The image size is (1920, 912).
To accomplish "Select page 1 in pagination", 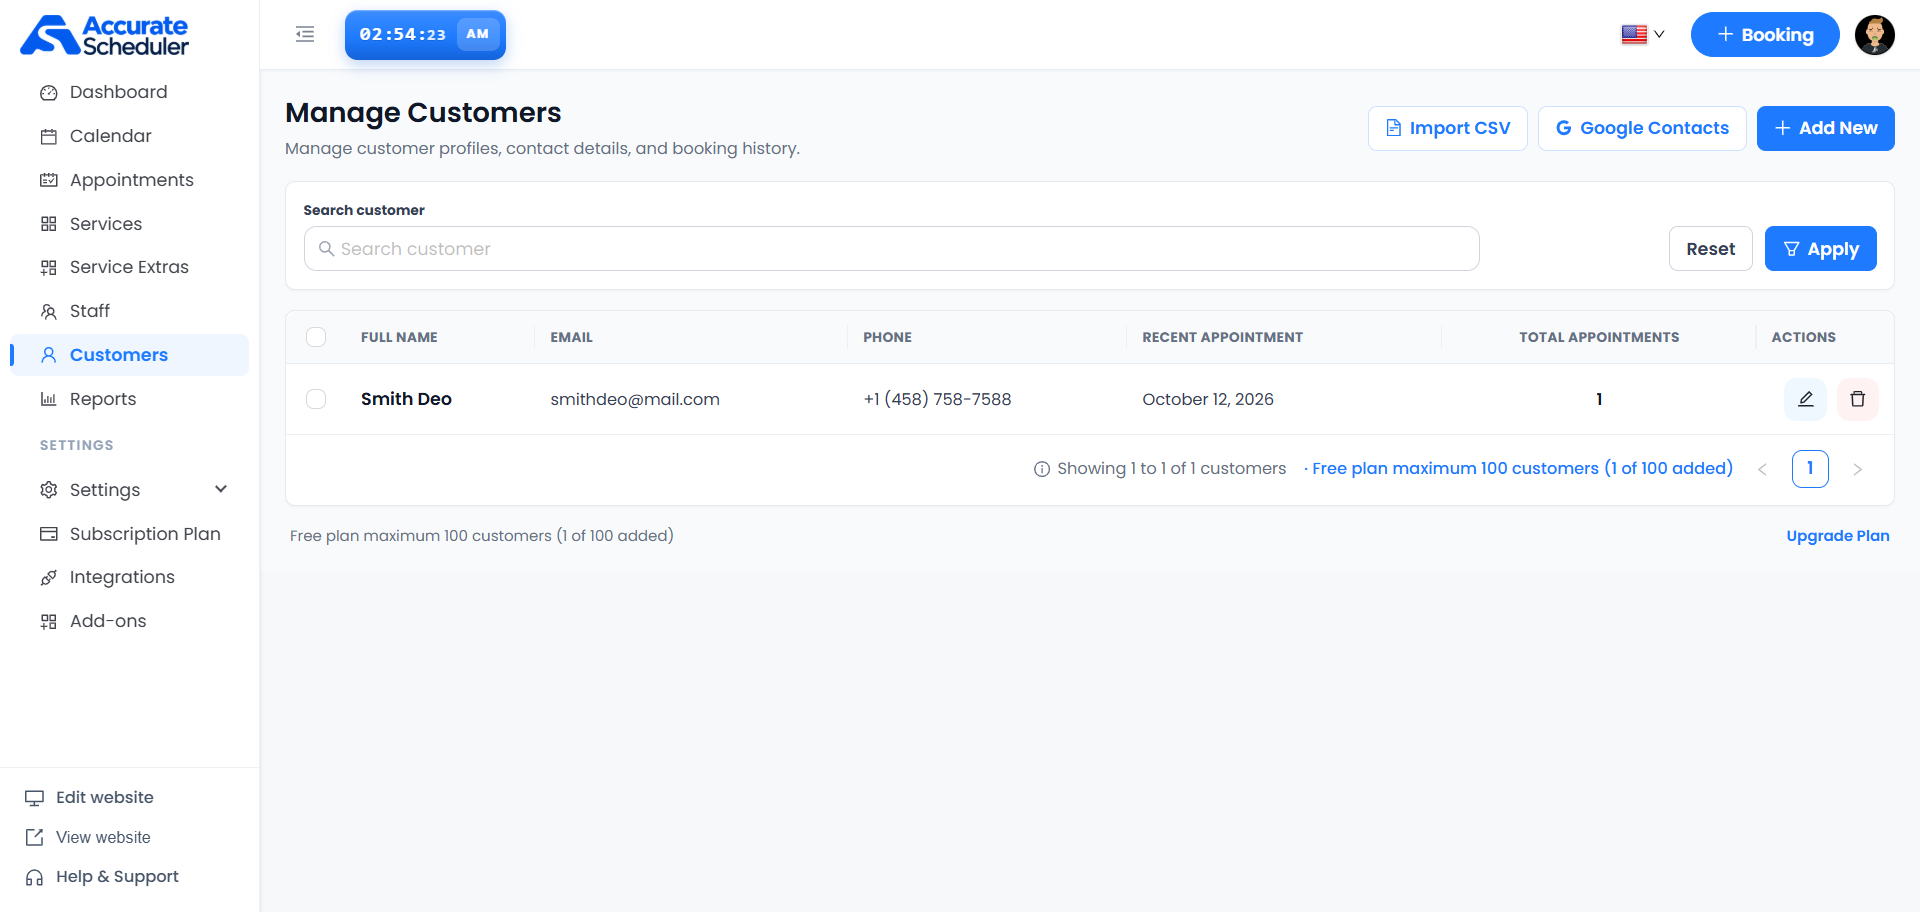I will 1810,469.
